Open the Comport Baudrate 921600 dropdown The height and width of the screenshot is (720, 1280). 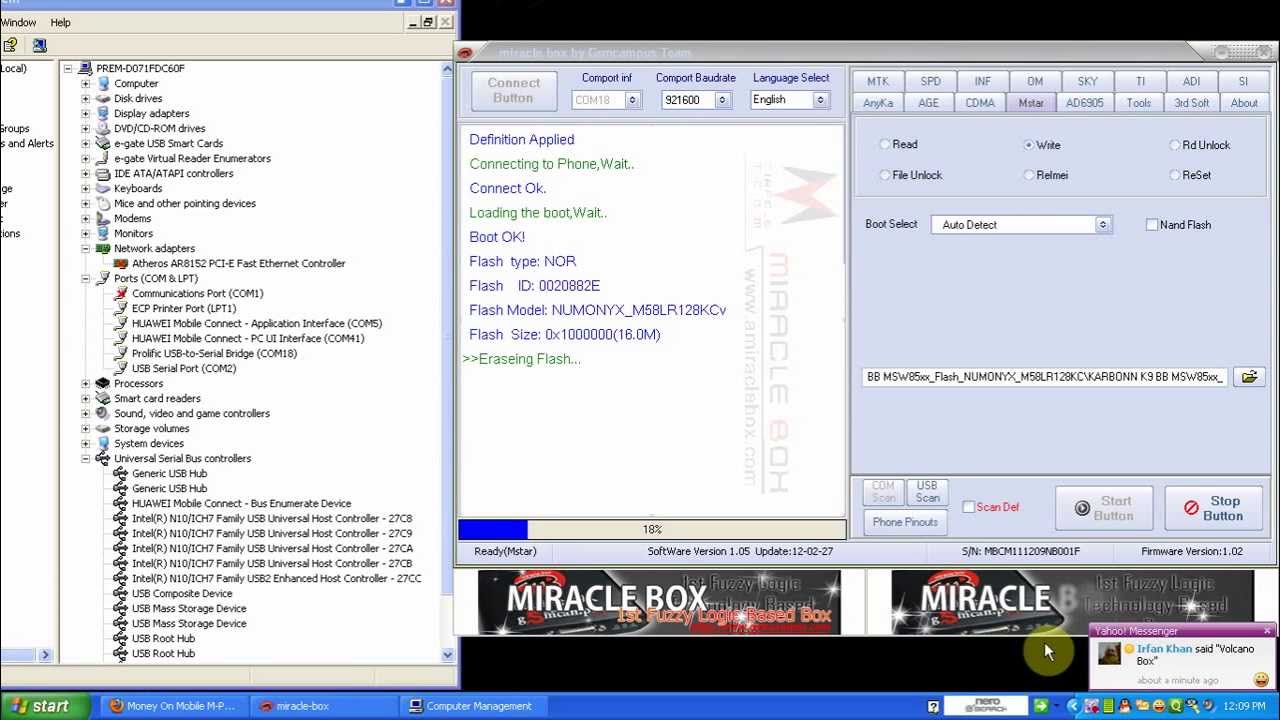point(722,100)
